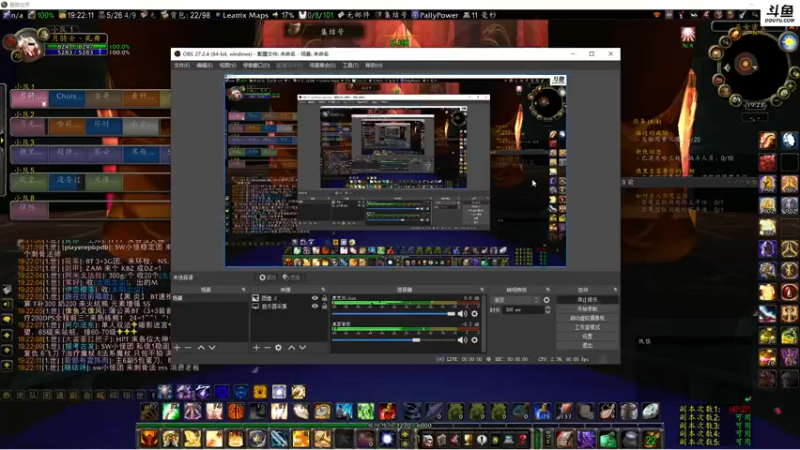800x450 pixels.
Task: Open the 工具(T) menu in OBS
Action: [x=351, y=65]
